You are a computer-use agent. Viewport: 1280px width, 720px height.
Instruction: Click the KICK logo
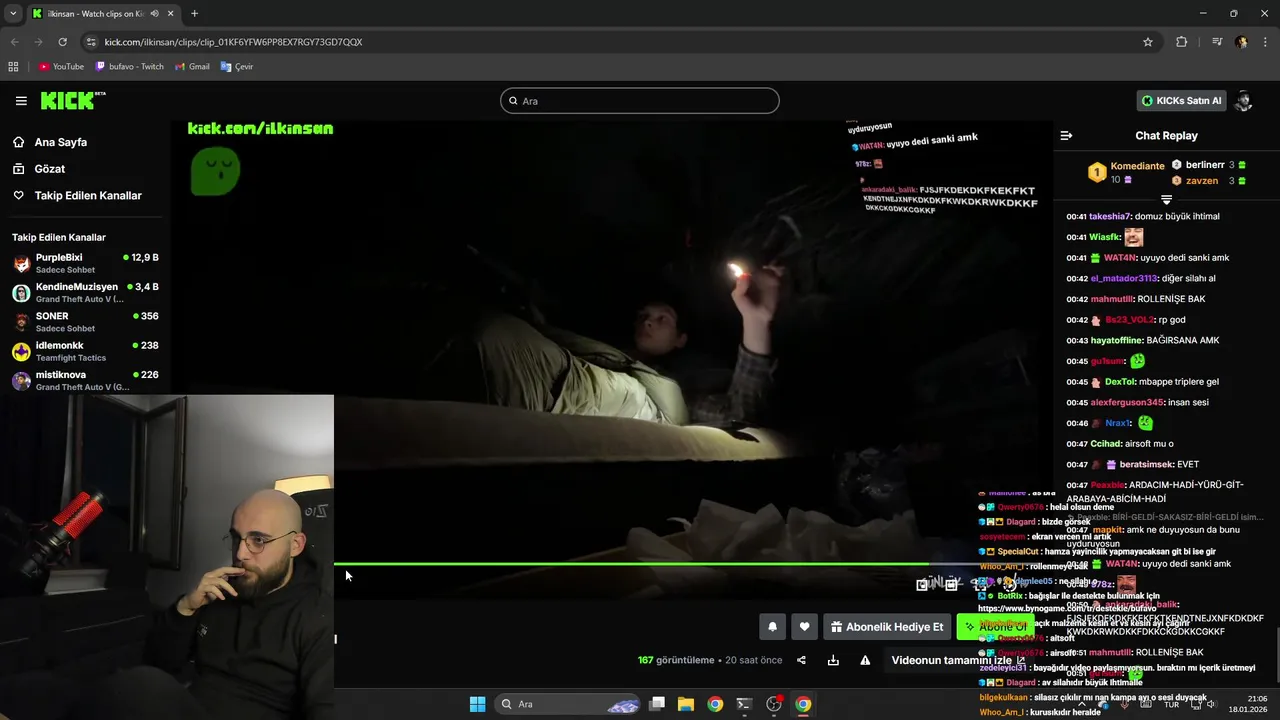click(73, 100)
